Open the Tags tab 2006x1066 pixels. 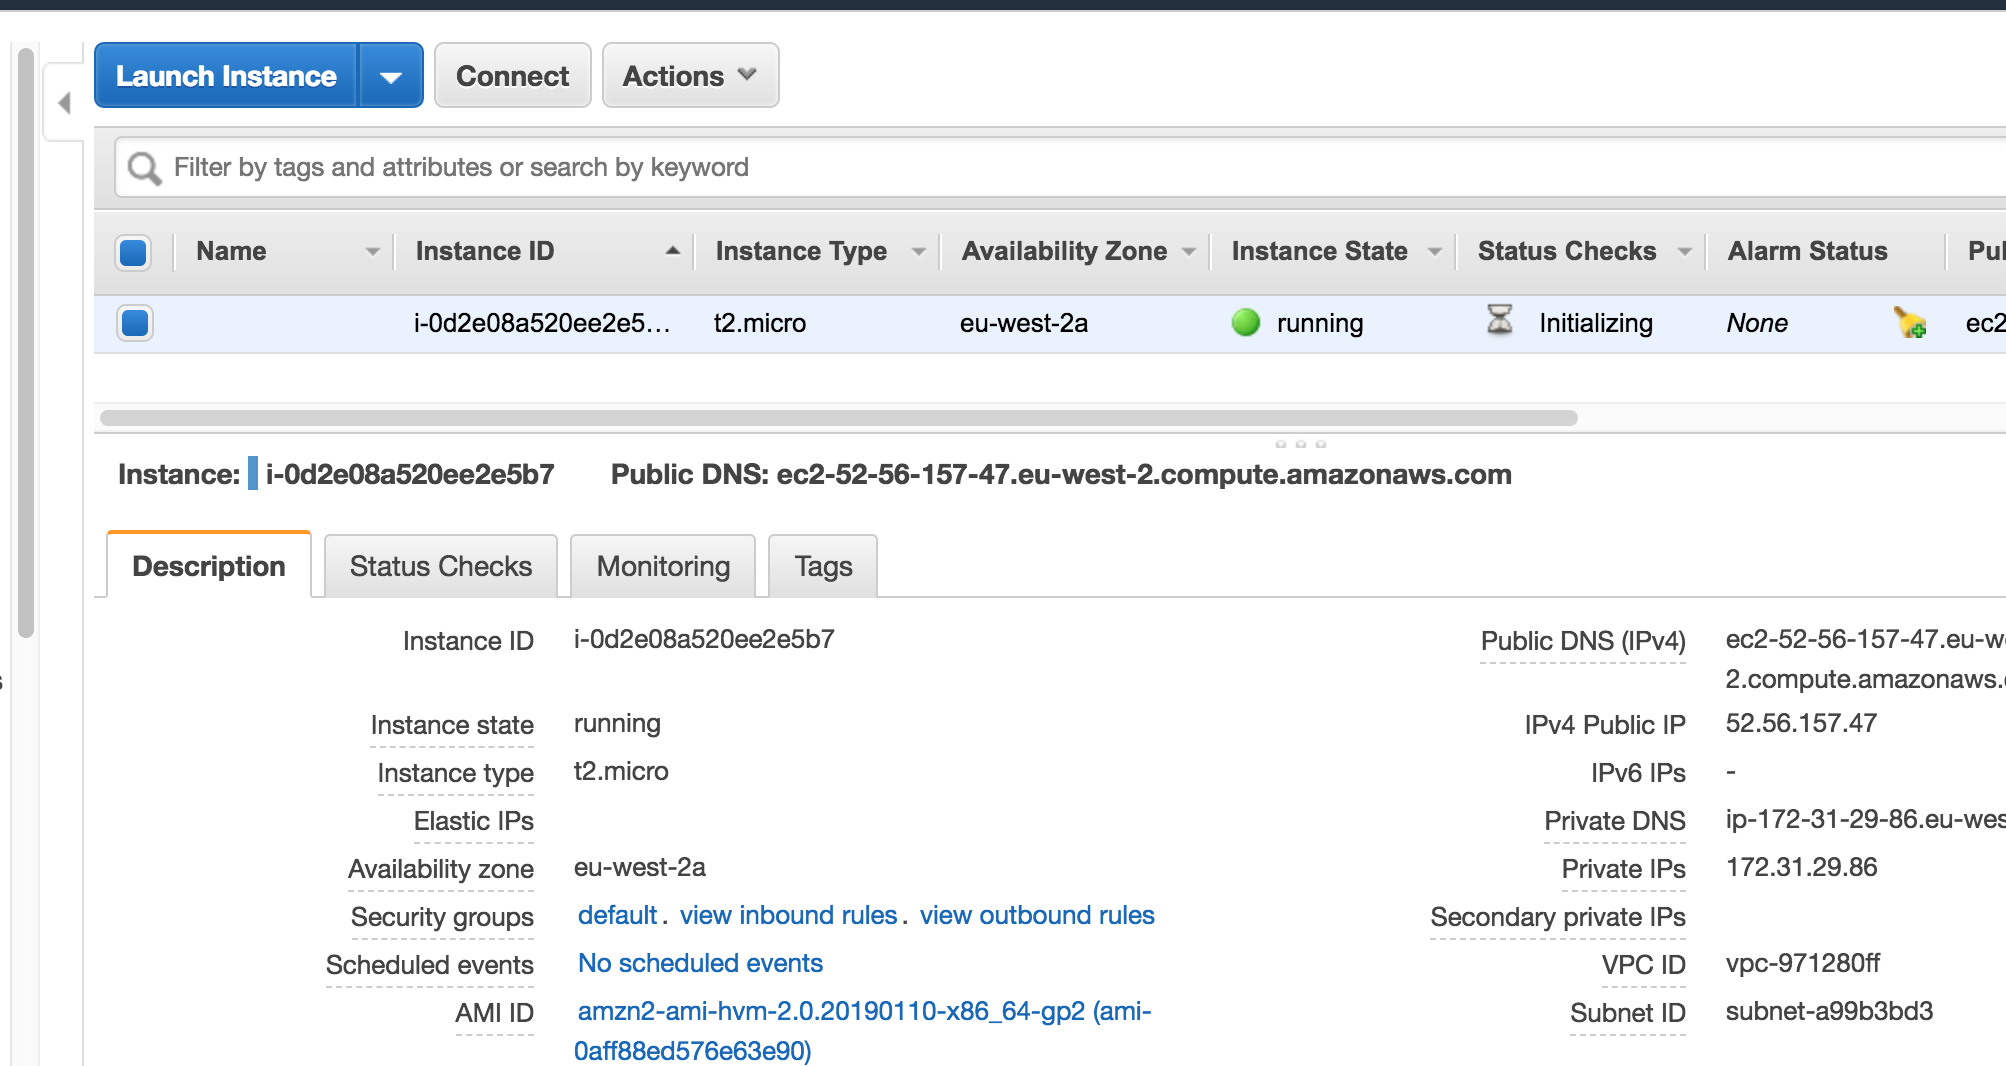click(823, 566)
